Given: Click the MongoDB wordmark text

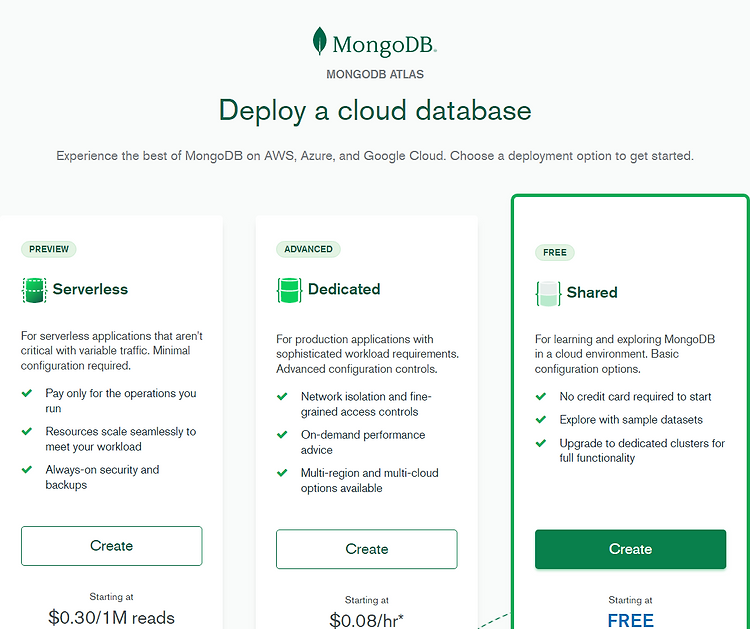Looking at the screenshot, I should (x=385, y=45).
